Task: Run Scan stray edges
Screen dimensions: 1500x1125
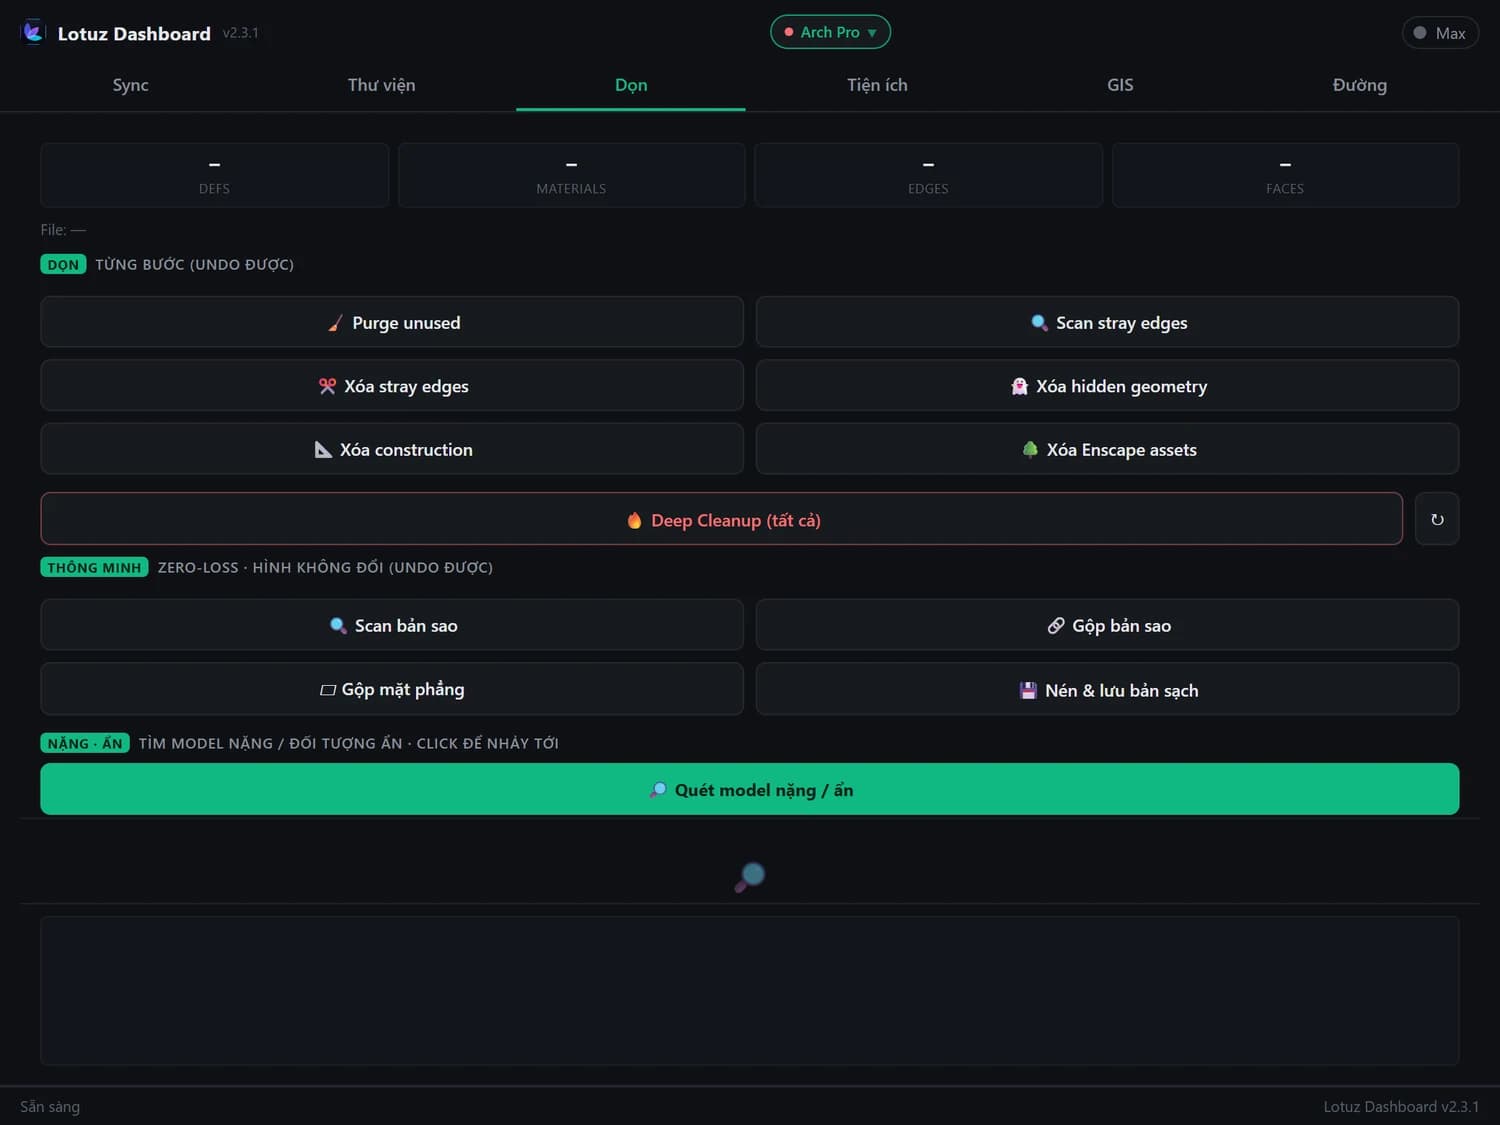Action: [x=1107, y=322]
